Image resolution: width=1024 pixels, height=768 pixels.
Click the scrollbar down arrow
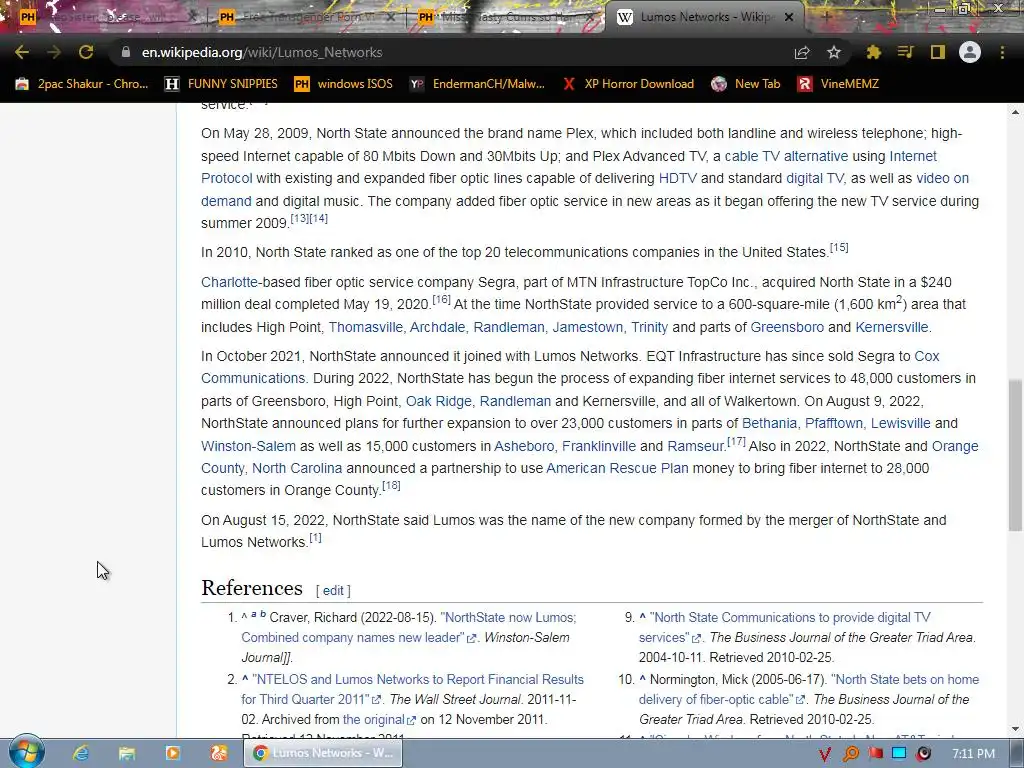coord(1016,729)
